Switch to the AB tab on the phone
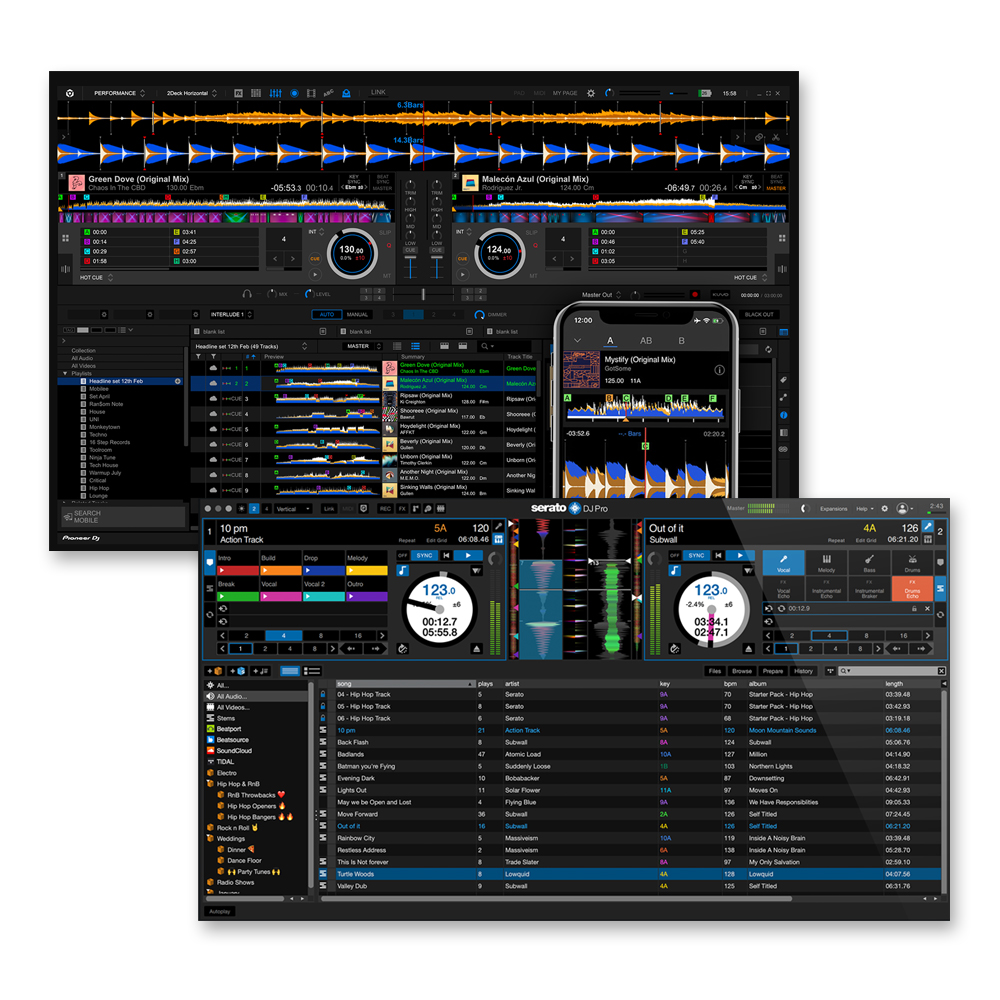The width and height of the screenshot is (1000, 1000). (645, 341)
